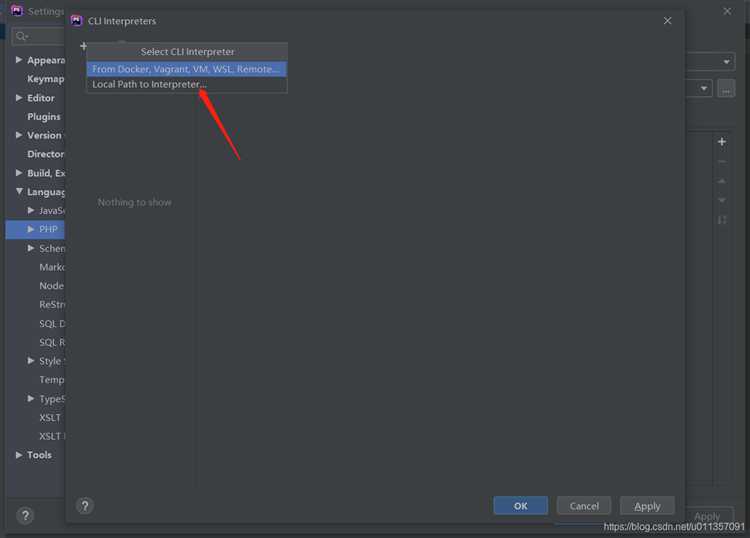Expand the Appearance settings section
The image size is (750, 538).
[x=19, y=60]
